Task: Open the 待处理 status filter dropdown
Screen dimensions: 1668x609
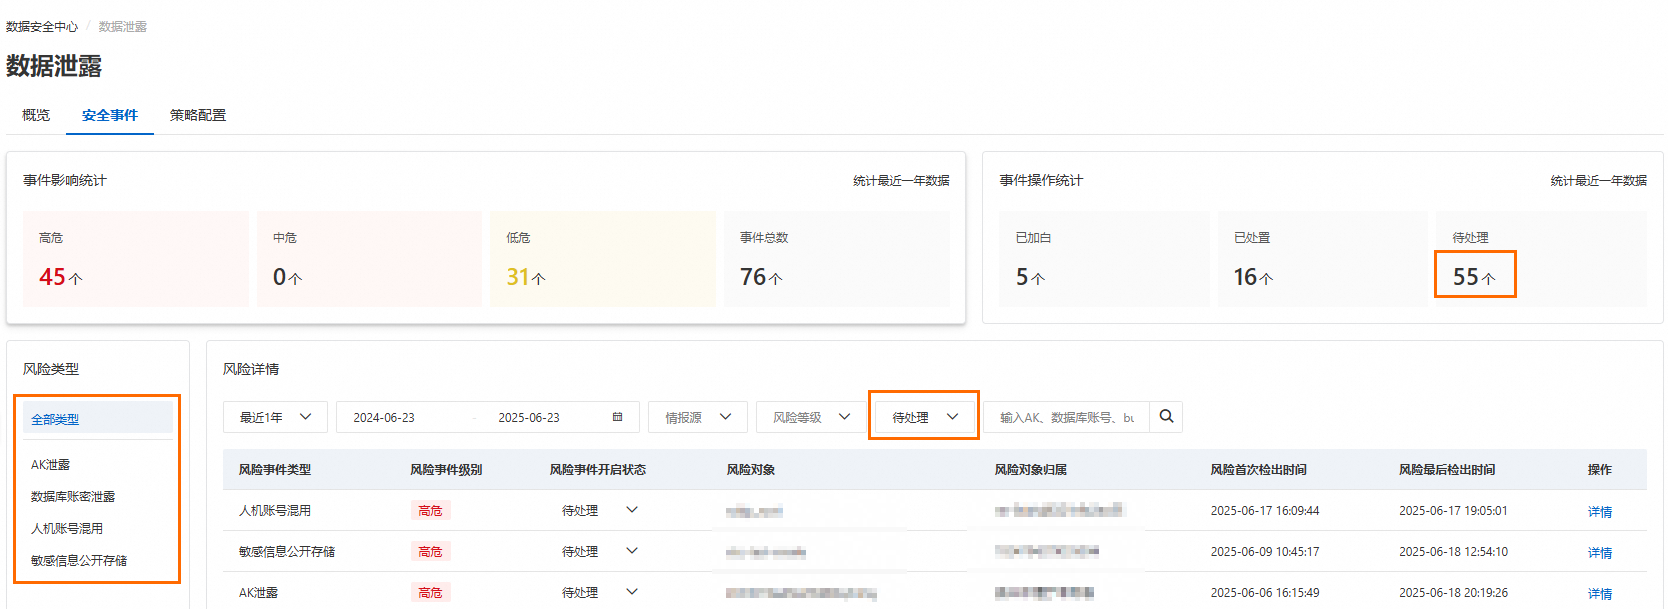Action: (x=924, y=417)
